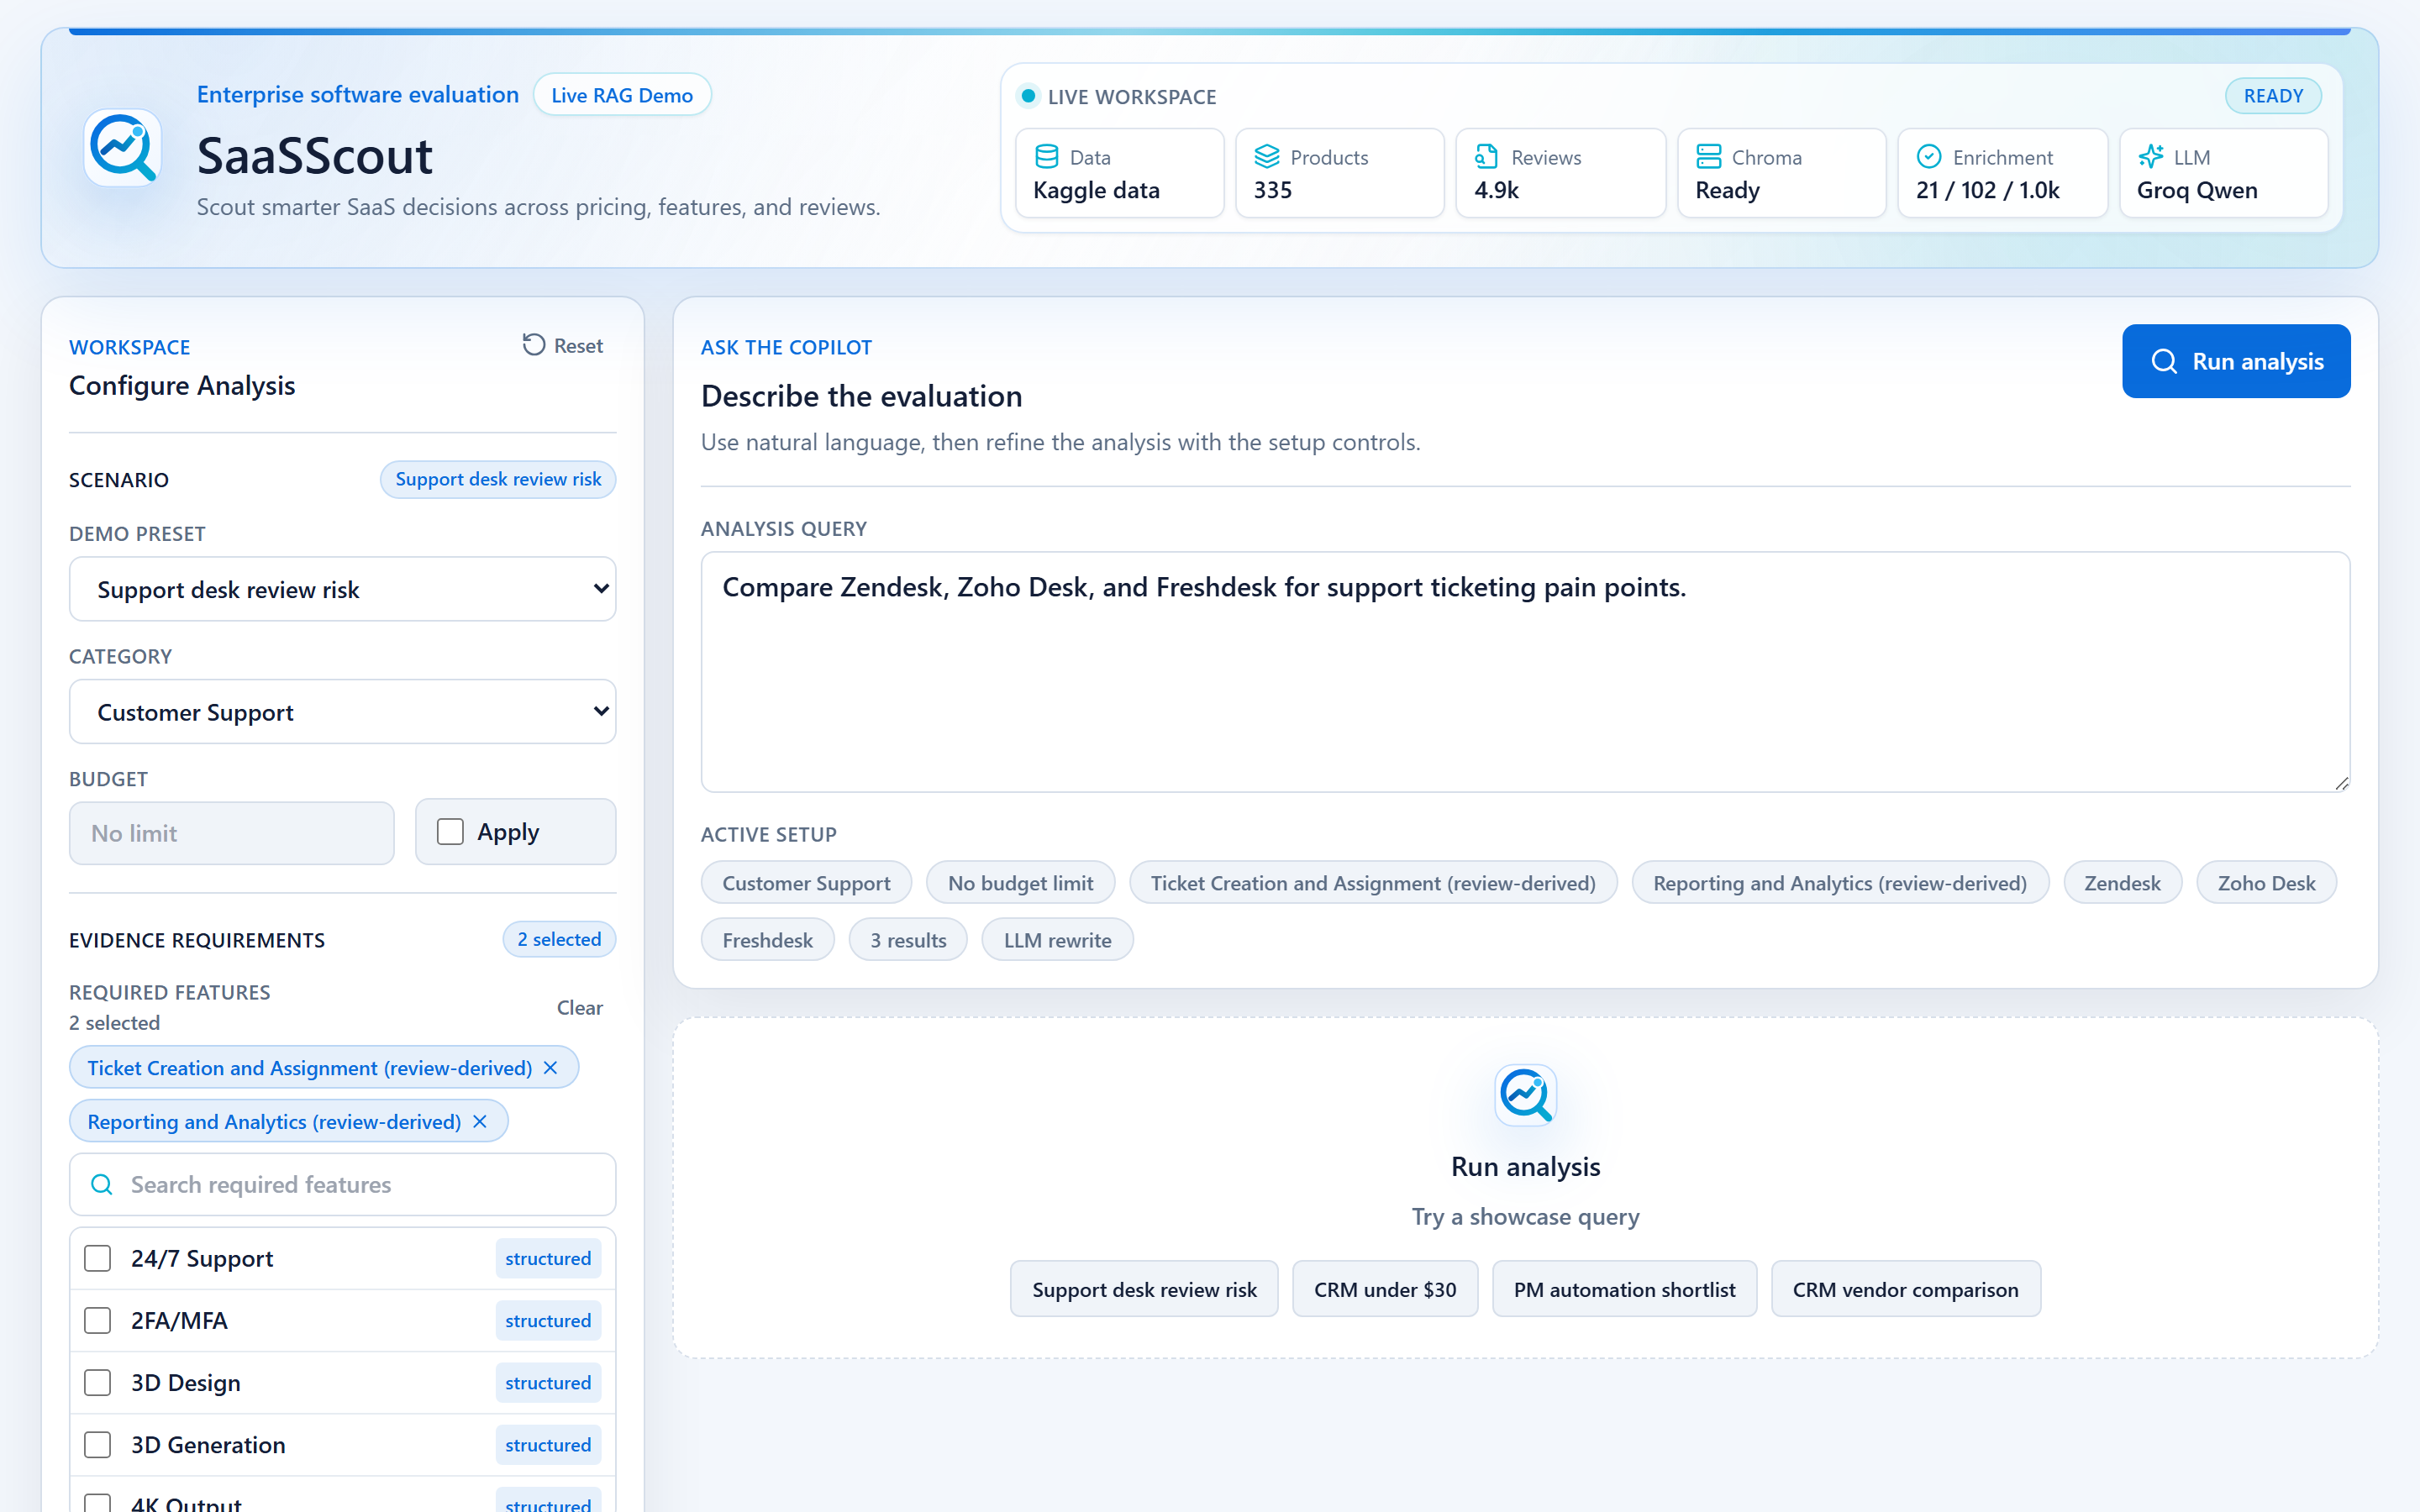Screen dimensions: 2420x1512
Task: Click the Chroma server icon
Action: click(x=1708, y=157)
